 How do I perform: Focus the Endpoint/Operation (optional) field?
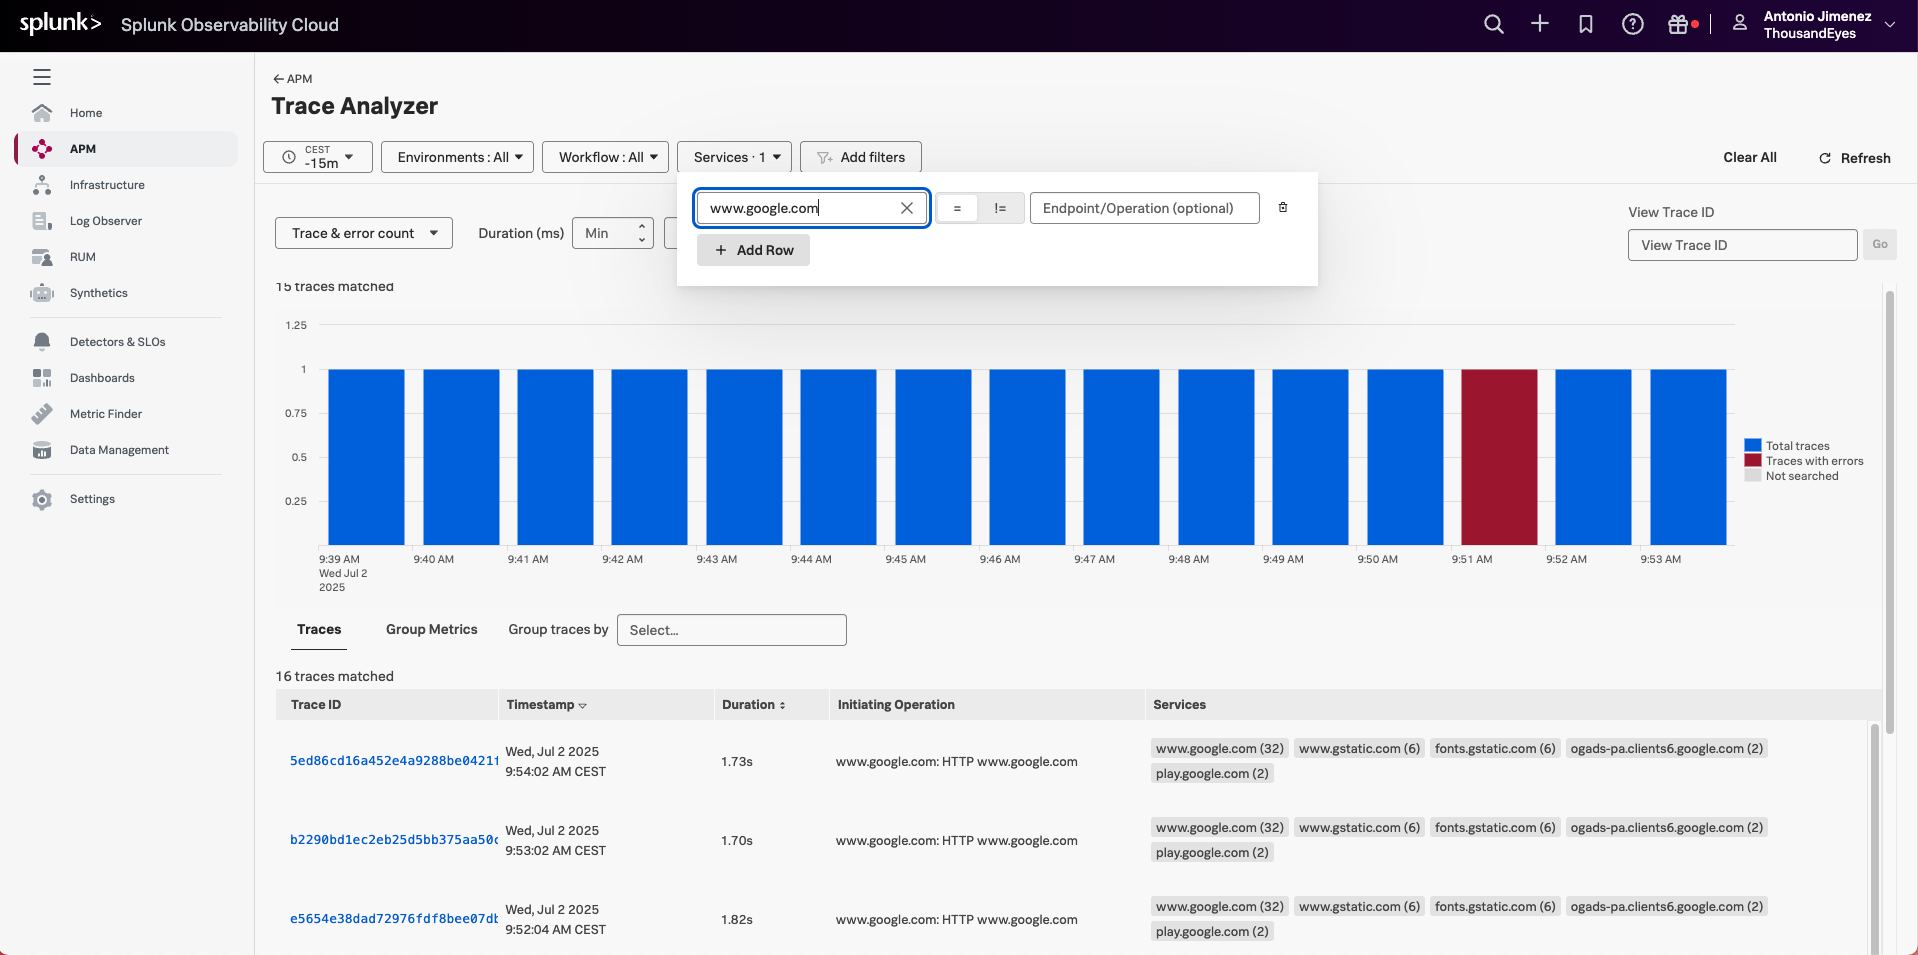click(x=1144, y=208)
